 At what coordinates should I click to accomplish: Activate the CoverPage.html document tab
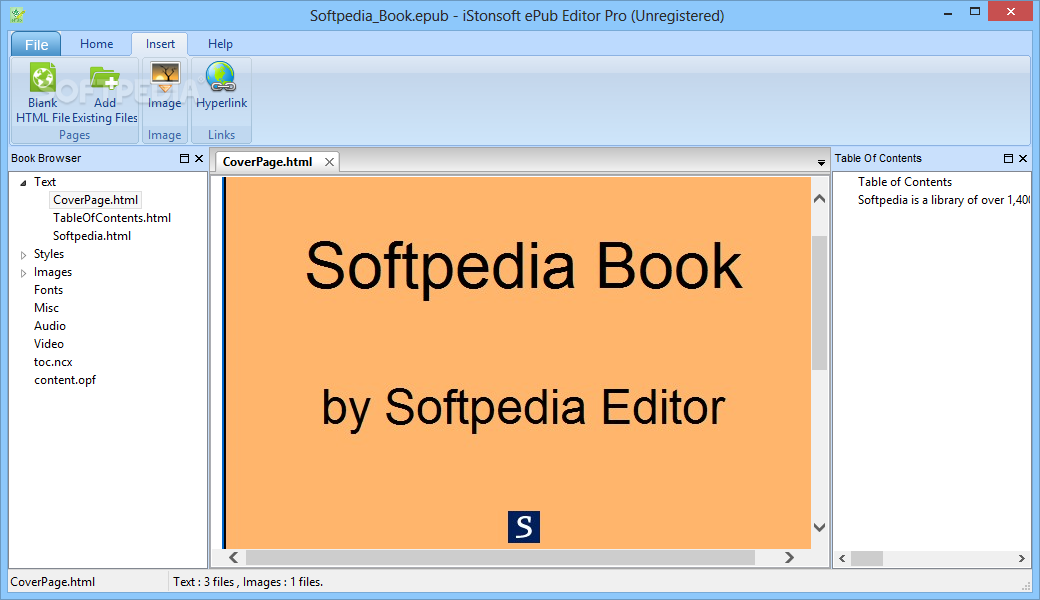coord(267,162)
